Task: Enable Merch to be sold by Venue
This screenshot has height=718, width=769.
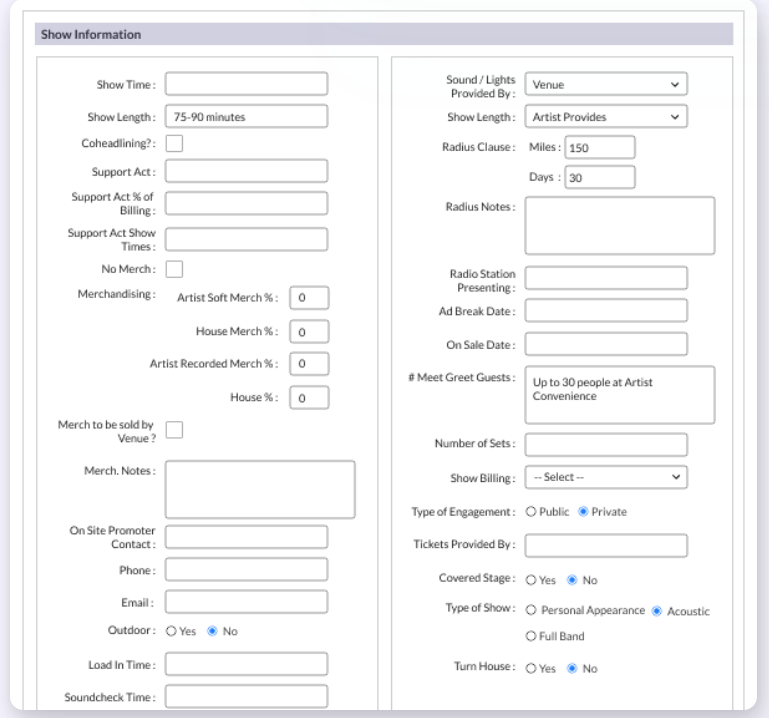Action: 174,430
